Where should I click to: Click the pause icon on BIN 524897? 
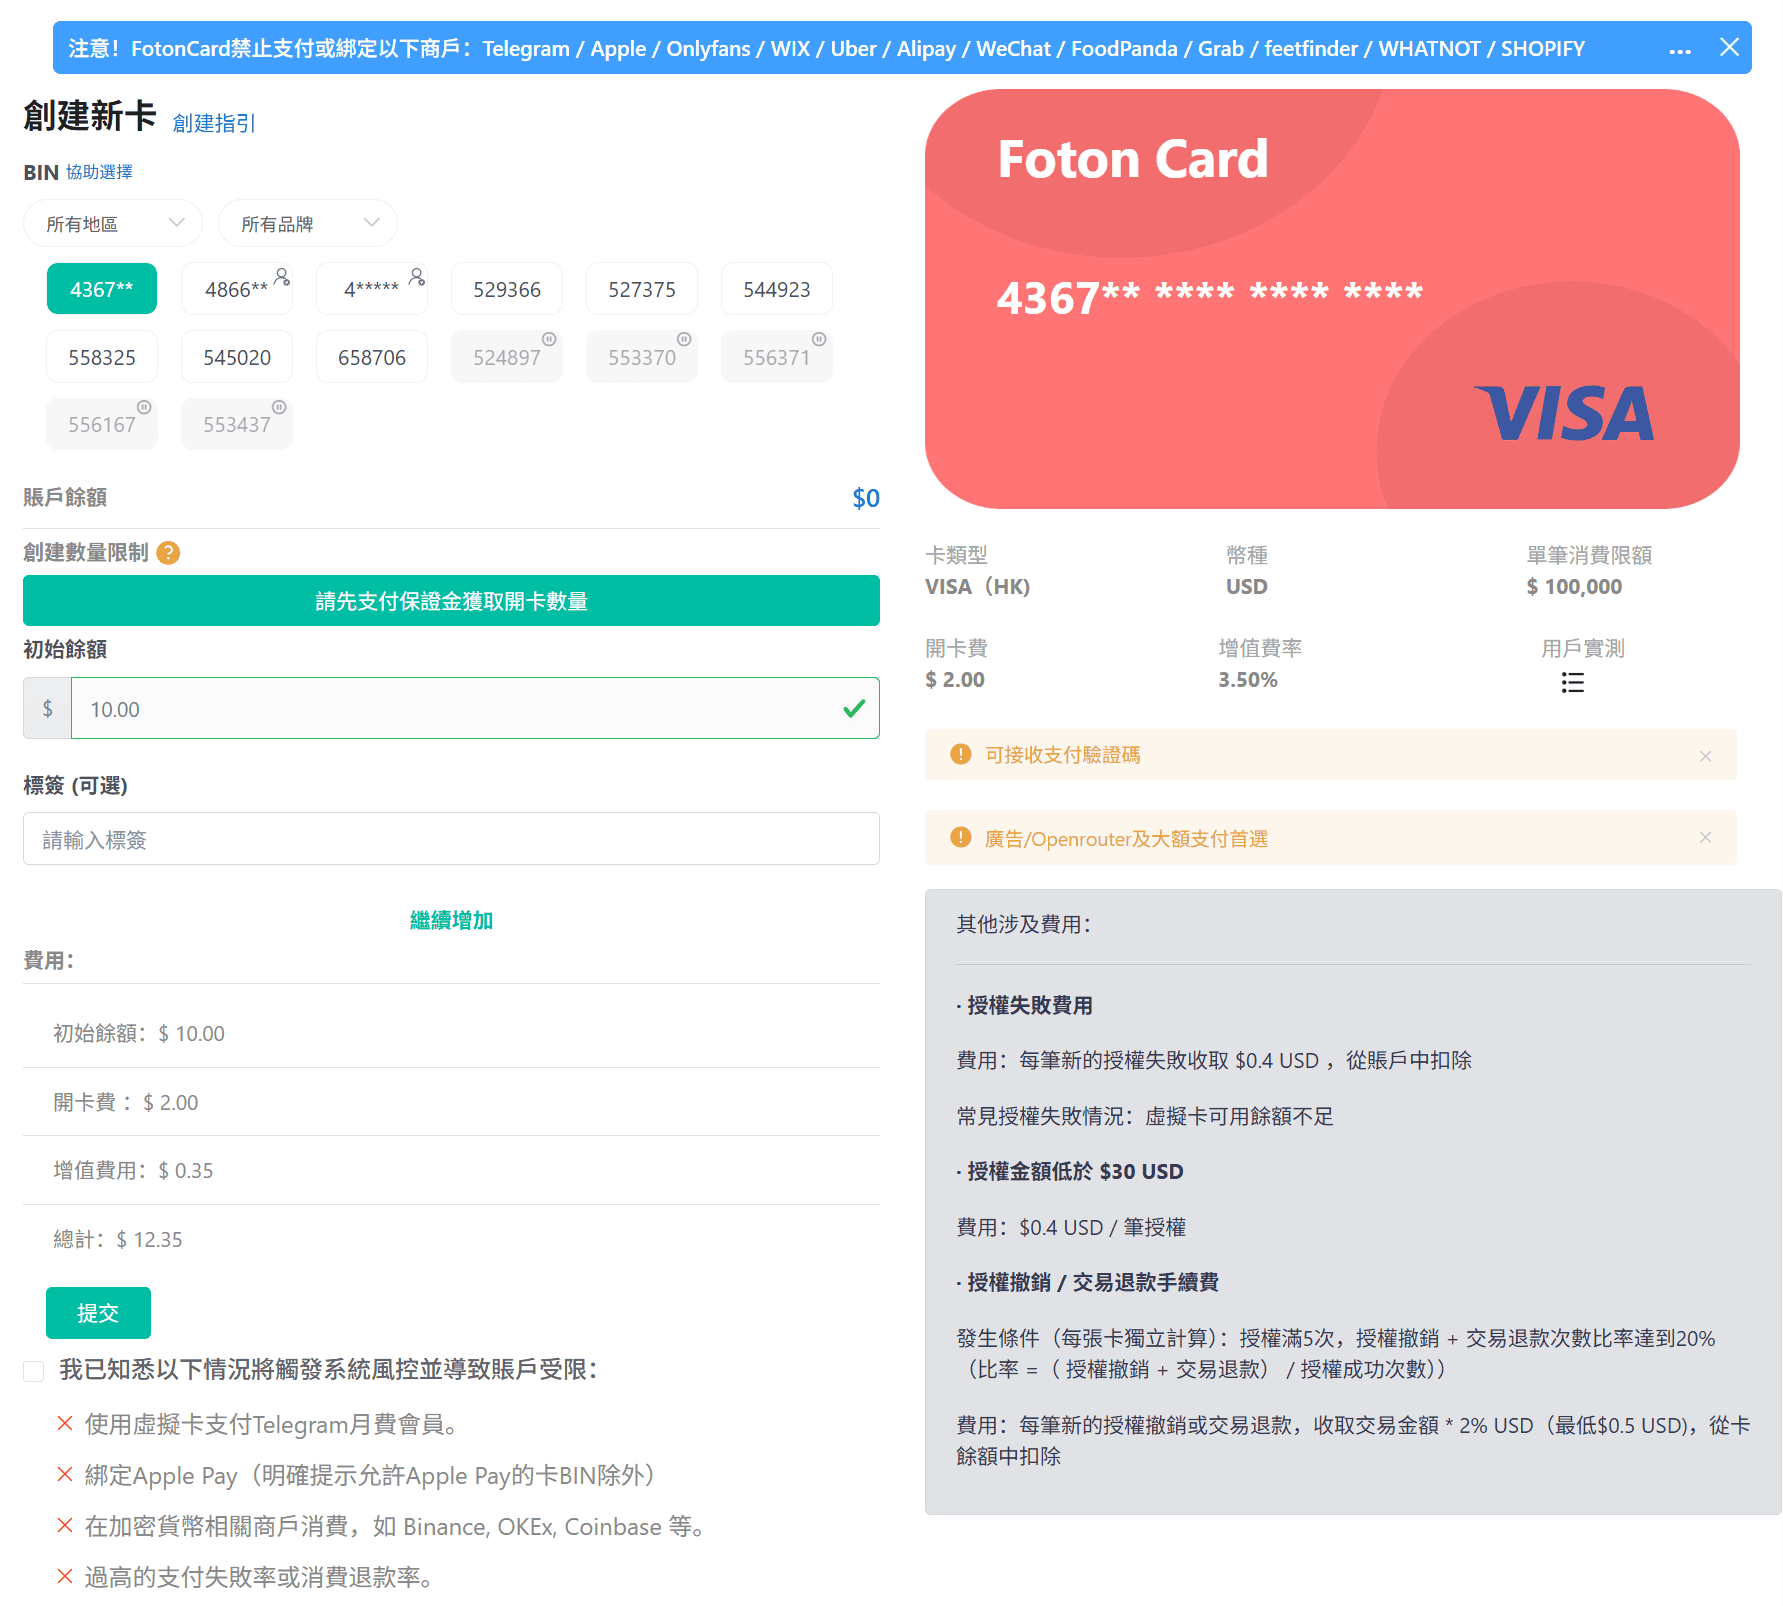(x=549, y=339)
